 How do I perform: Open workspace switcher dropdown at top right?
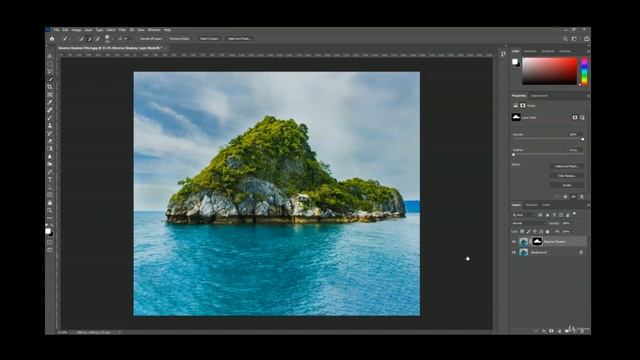(x=575, y=39)
